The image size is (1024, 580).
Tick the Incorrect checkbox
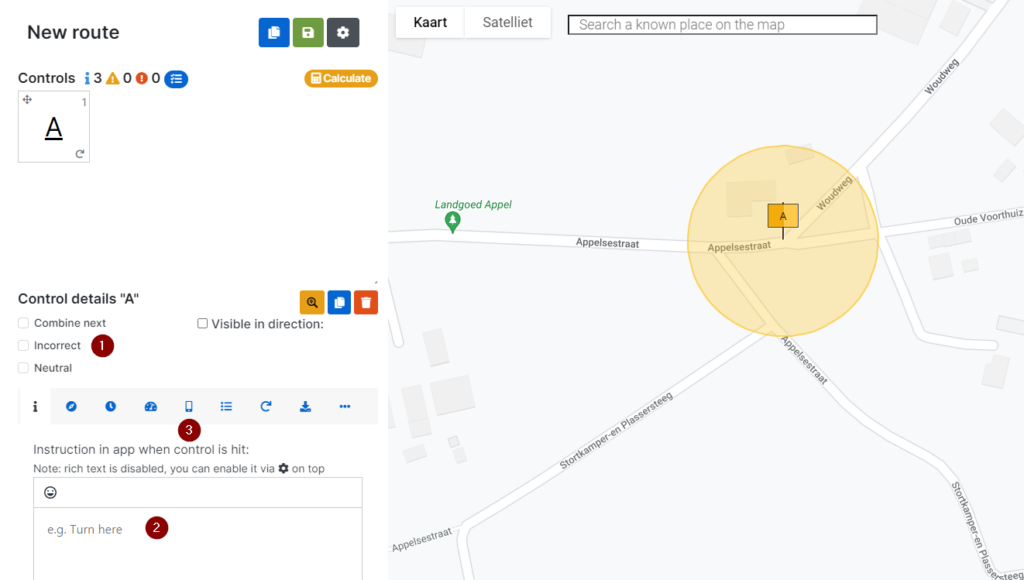point(23,345)
